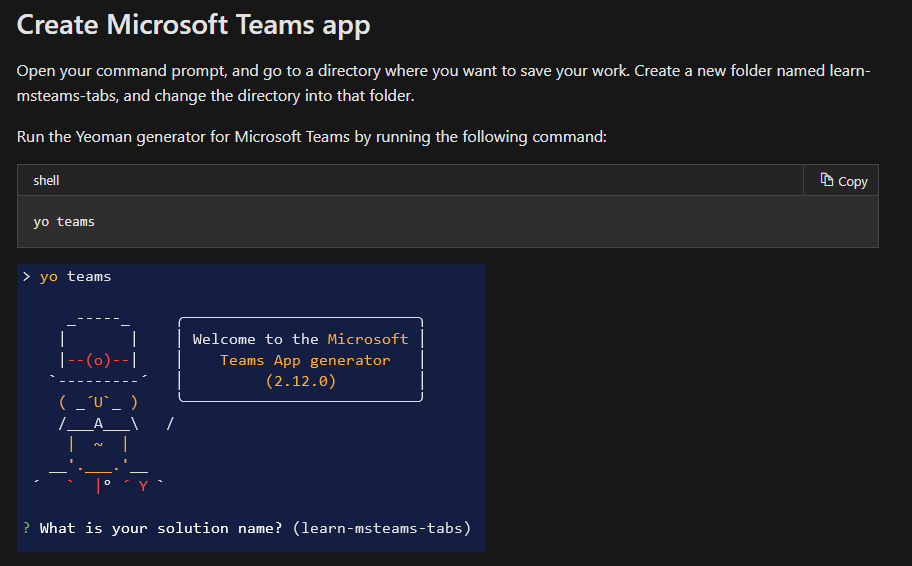Click the 'Create Microsoft Teams app' heading
Screen dimensions: 912x566
[x=193, y=26]
